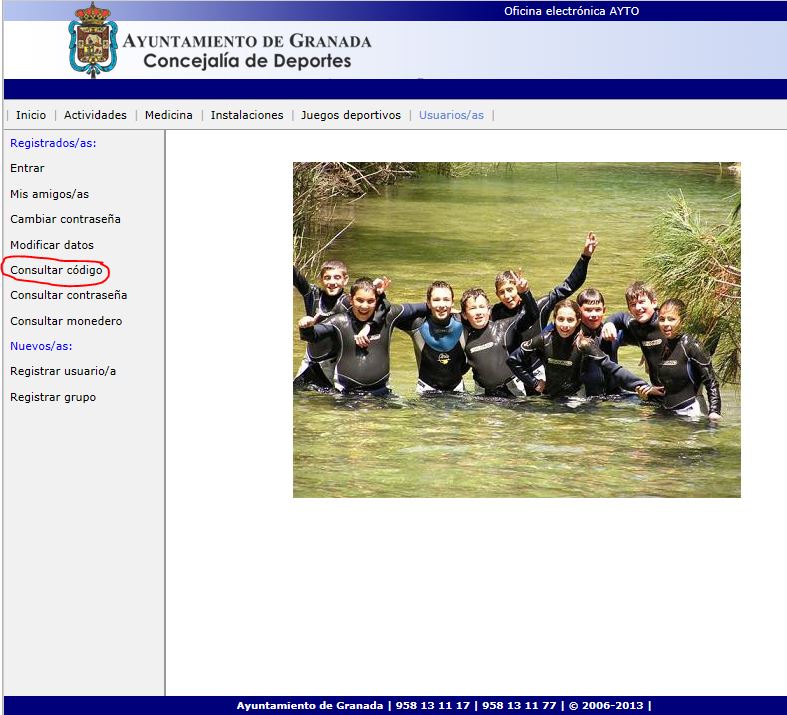Open the Oficina electrónica AYTO link
The width and height of the screenshot is (787, 715).
tap(571, 11)
